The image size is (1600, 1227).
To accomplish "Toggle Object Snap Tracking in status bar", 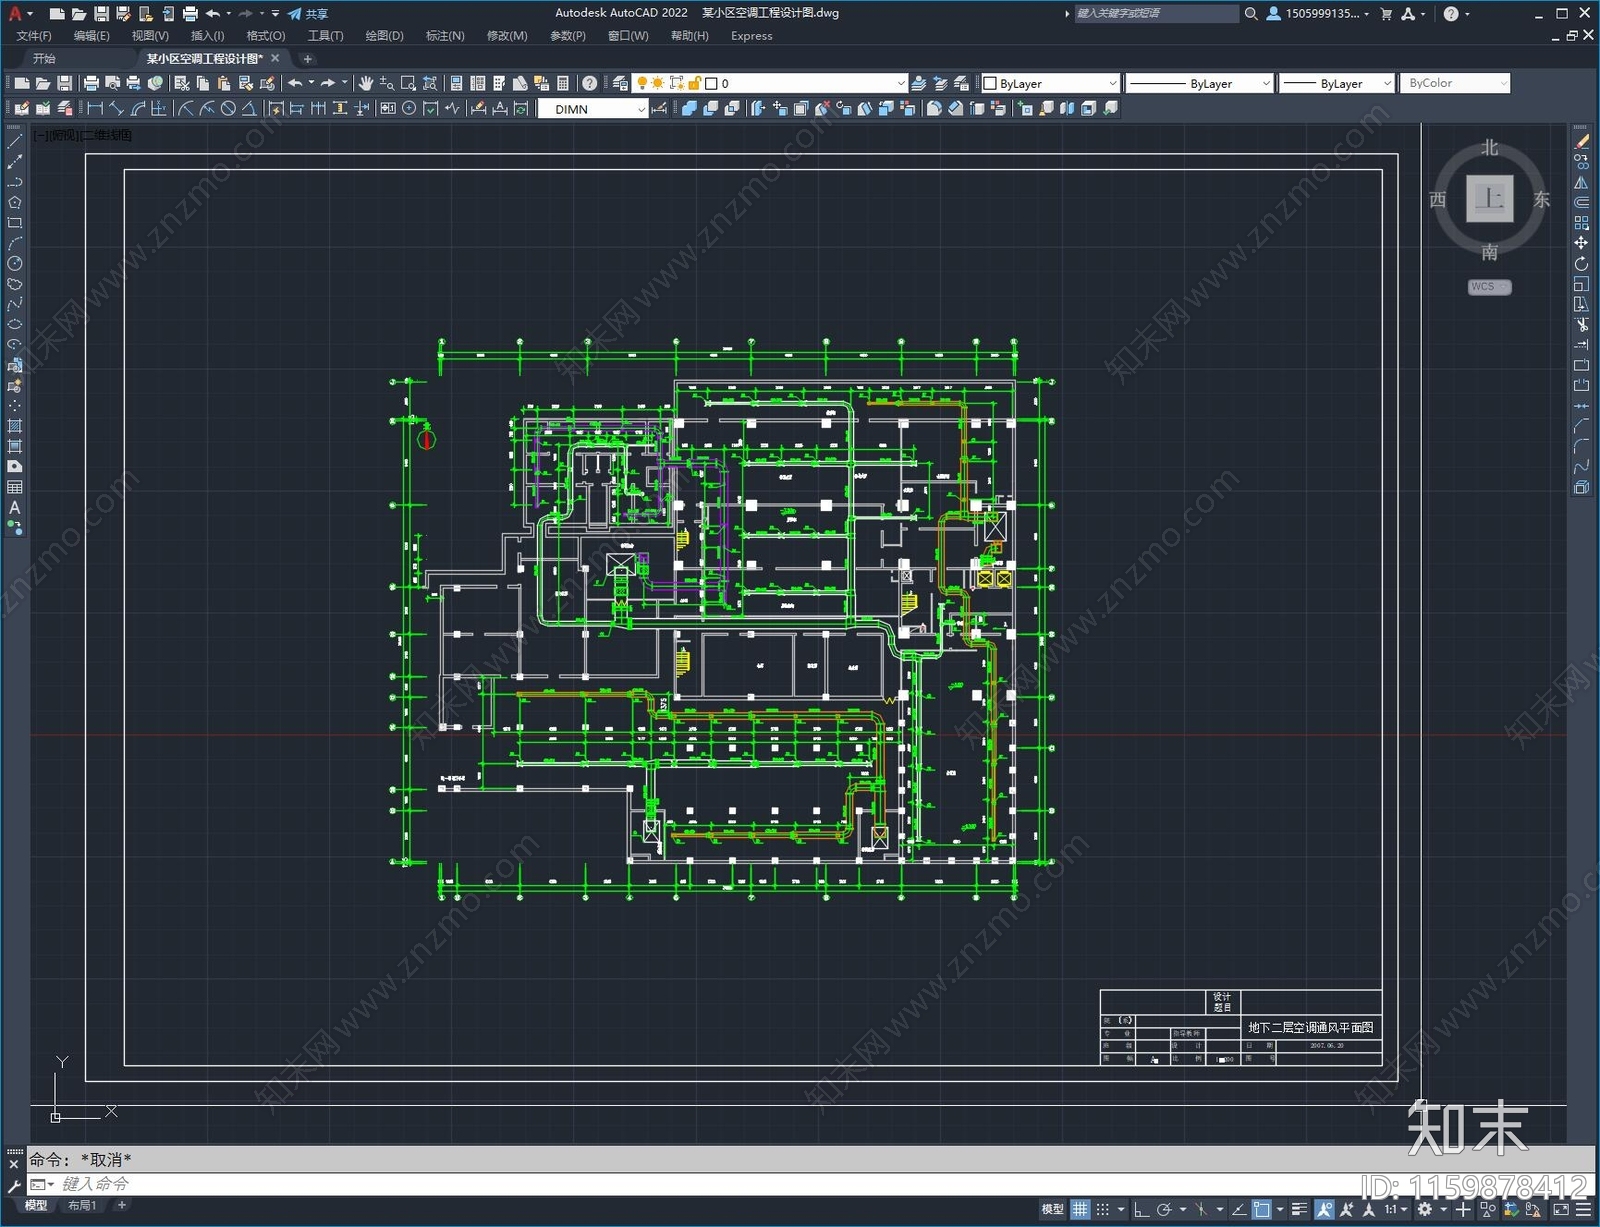I will 1239,1210.
